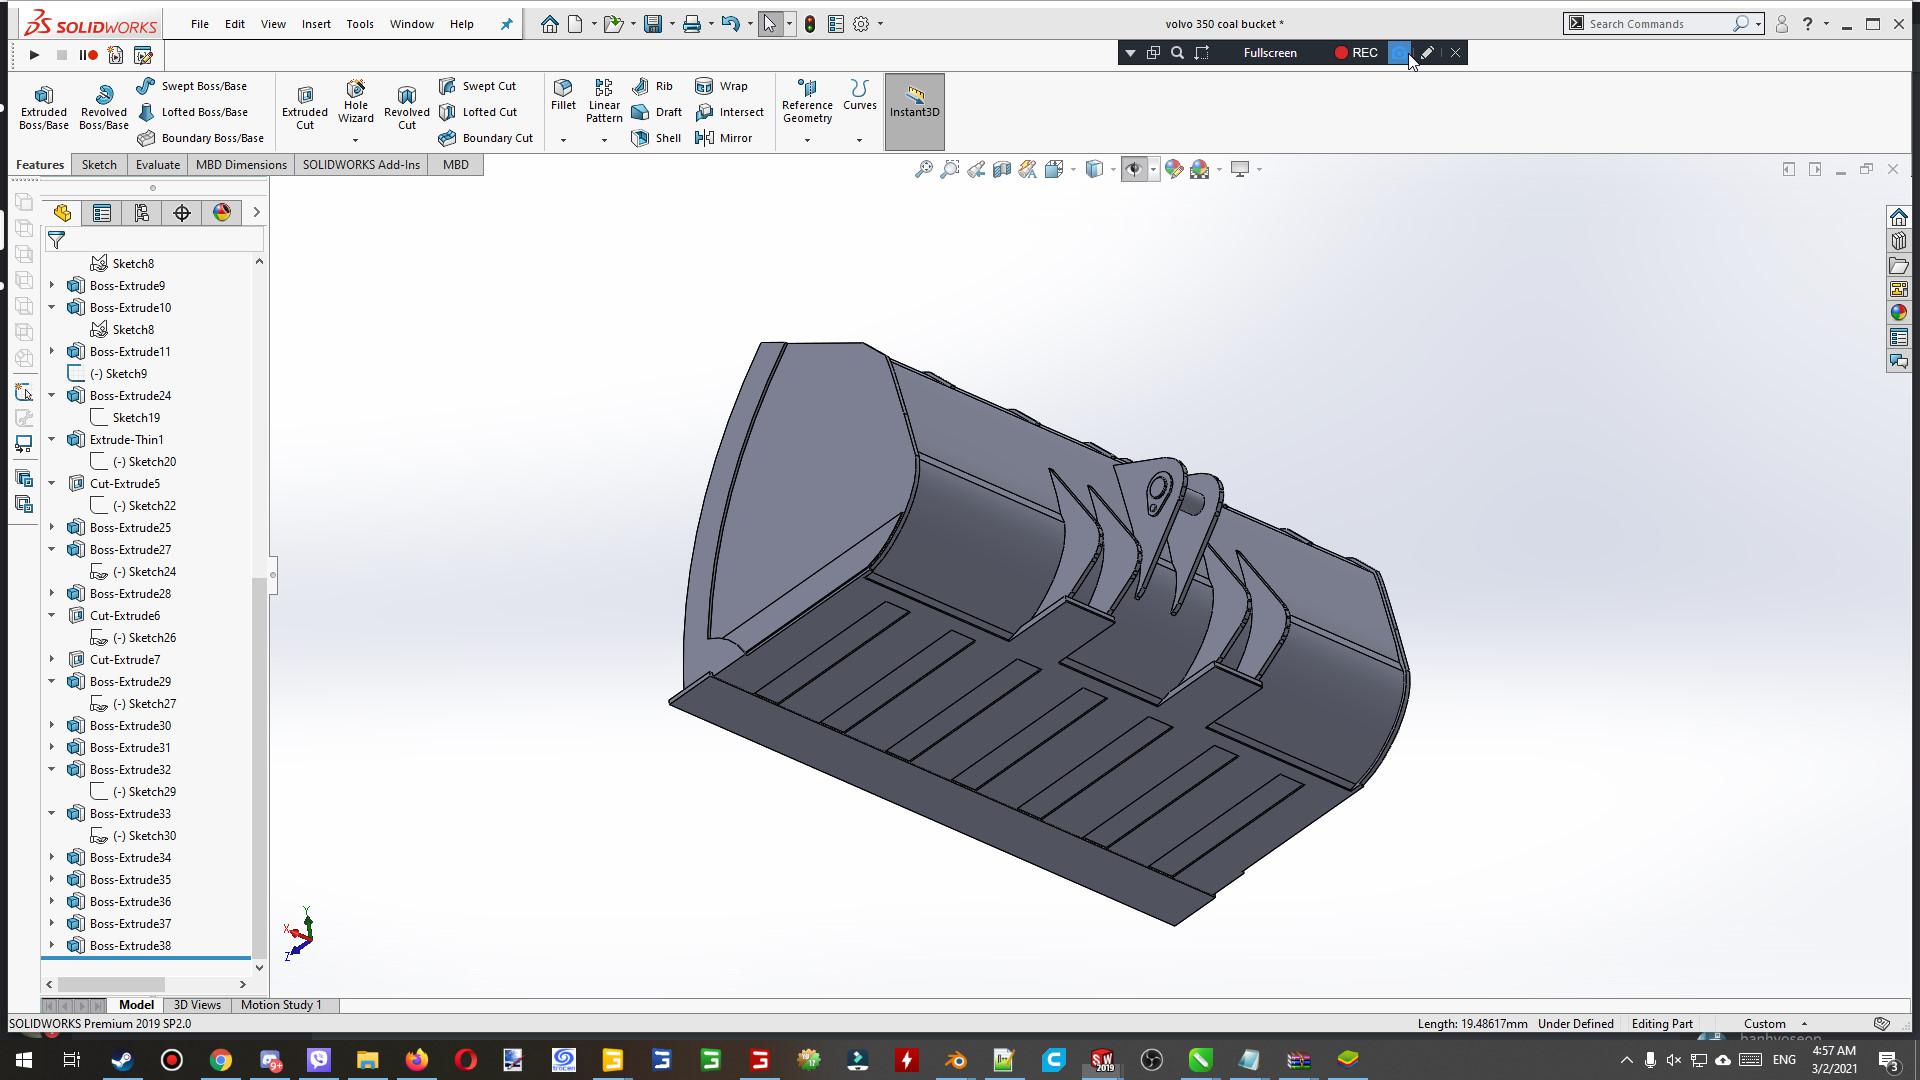Open the Appearances color wheel pane

[1898, 312]
